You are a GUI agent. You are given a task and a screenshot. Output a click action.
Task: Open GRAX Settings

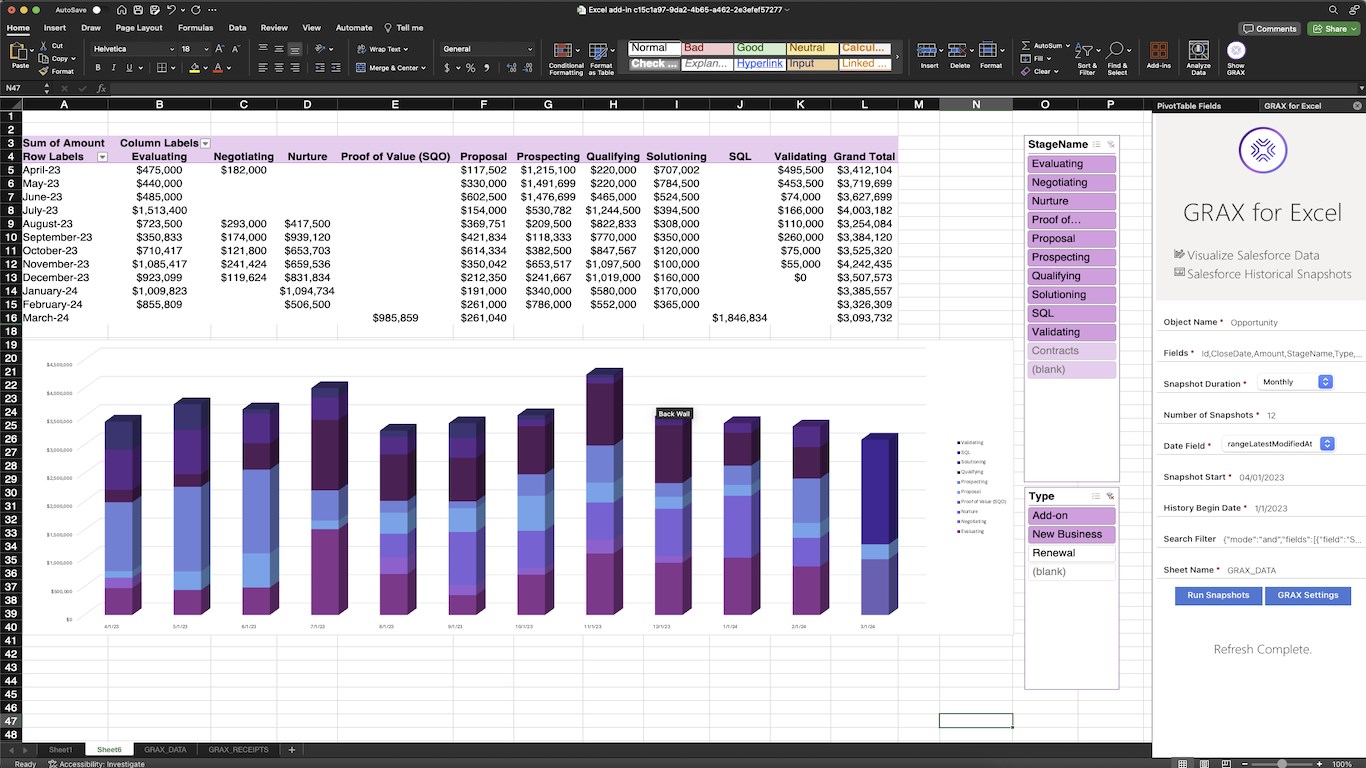coord(1307,595)
